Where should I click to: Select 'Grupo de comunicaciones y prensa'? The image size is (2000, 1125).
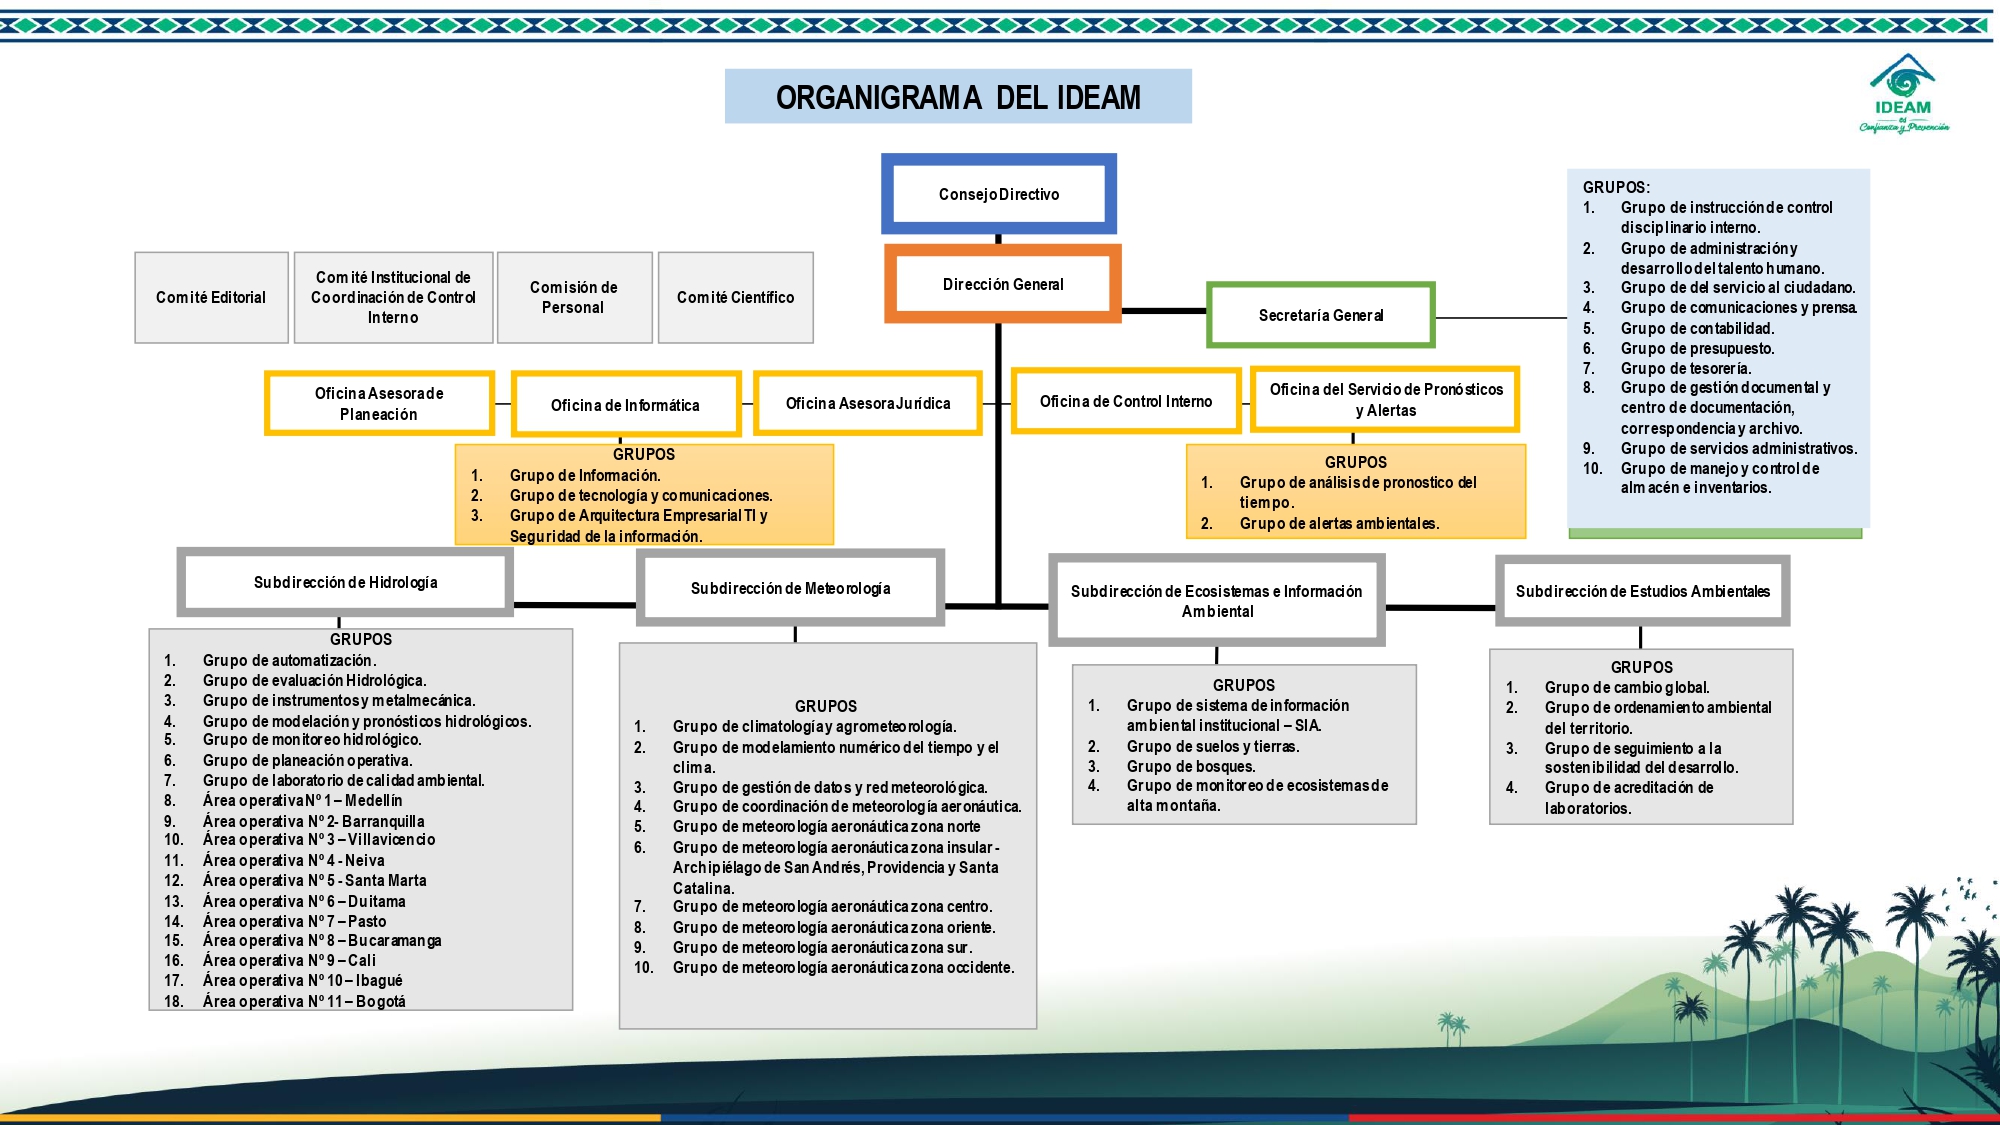(1739, 307)
